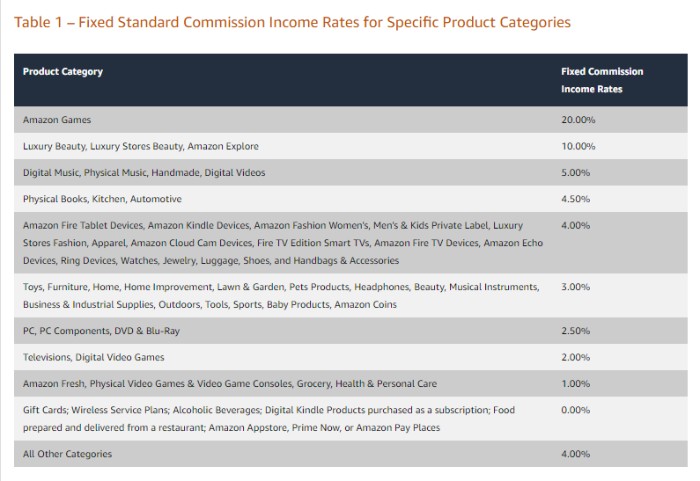
Task: Click the Fixed Commission Income Rates header
Action: click(x=602, y=80)
